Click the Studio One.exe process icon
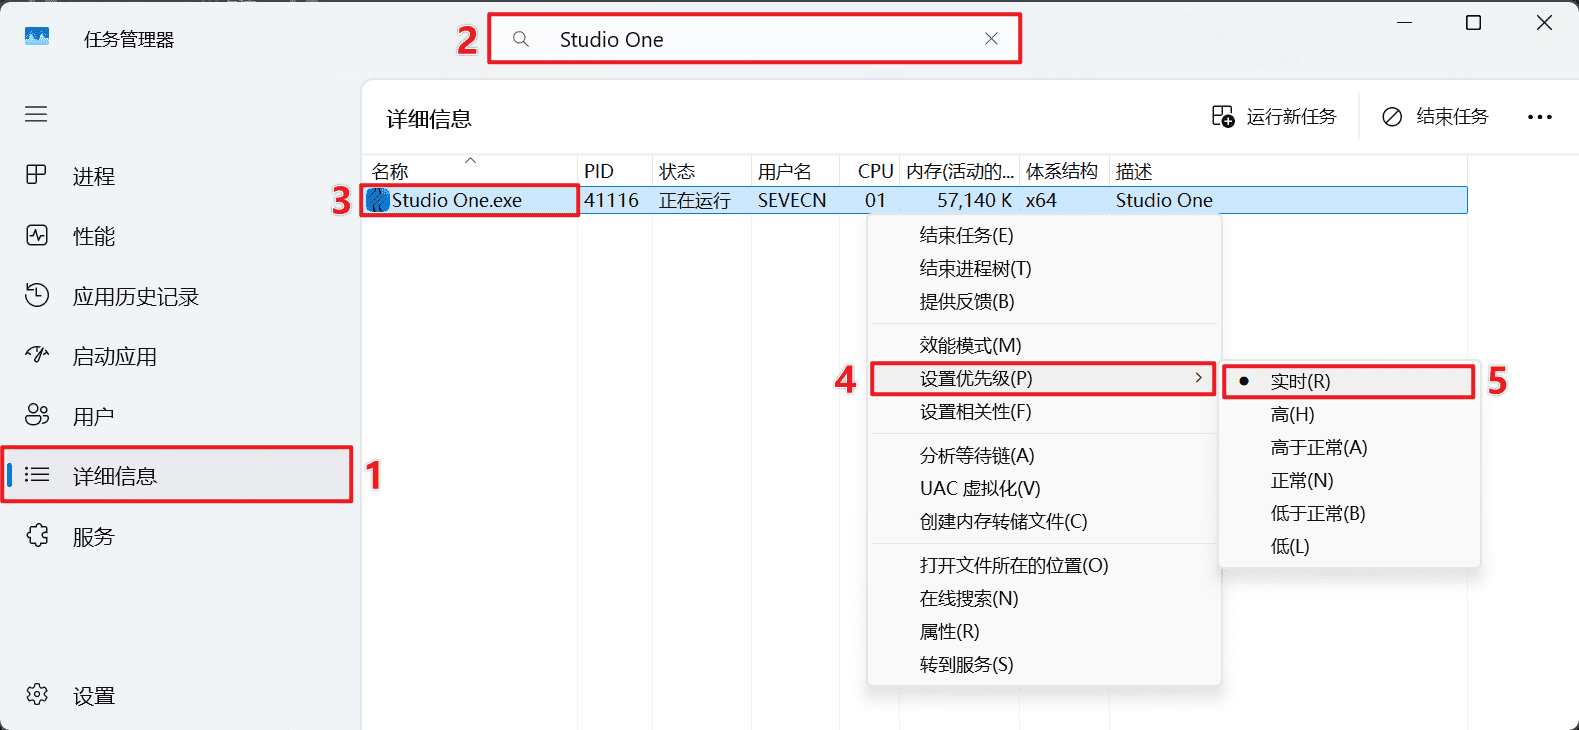The width and height of the screenshot is (1579, 730). [x=377, y=200]
